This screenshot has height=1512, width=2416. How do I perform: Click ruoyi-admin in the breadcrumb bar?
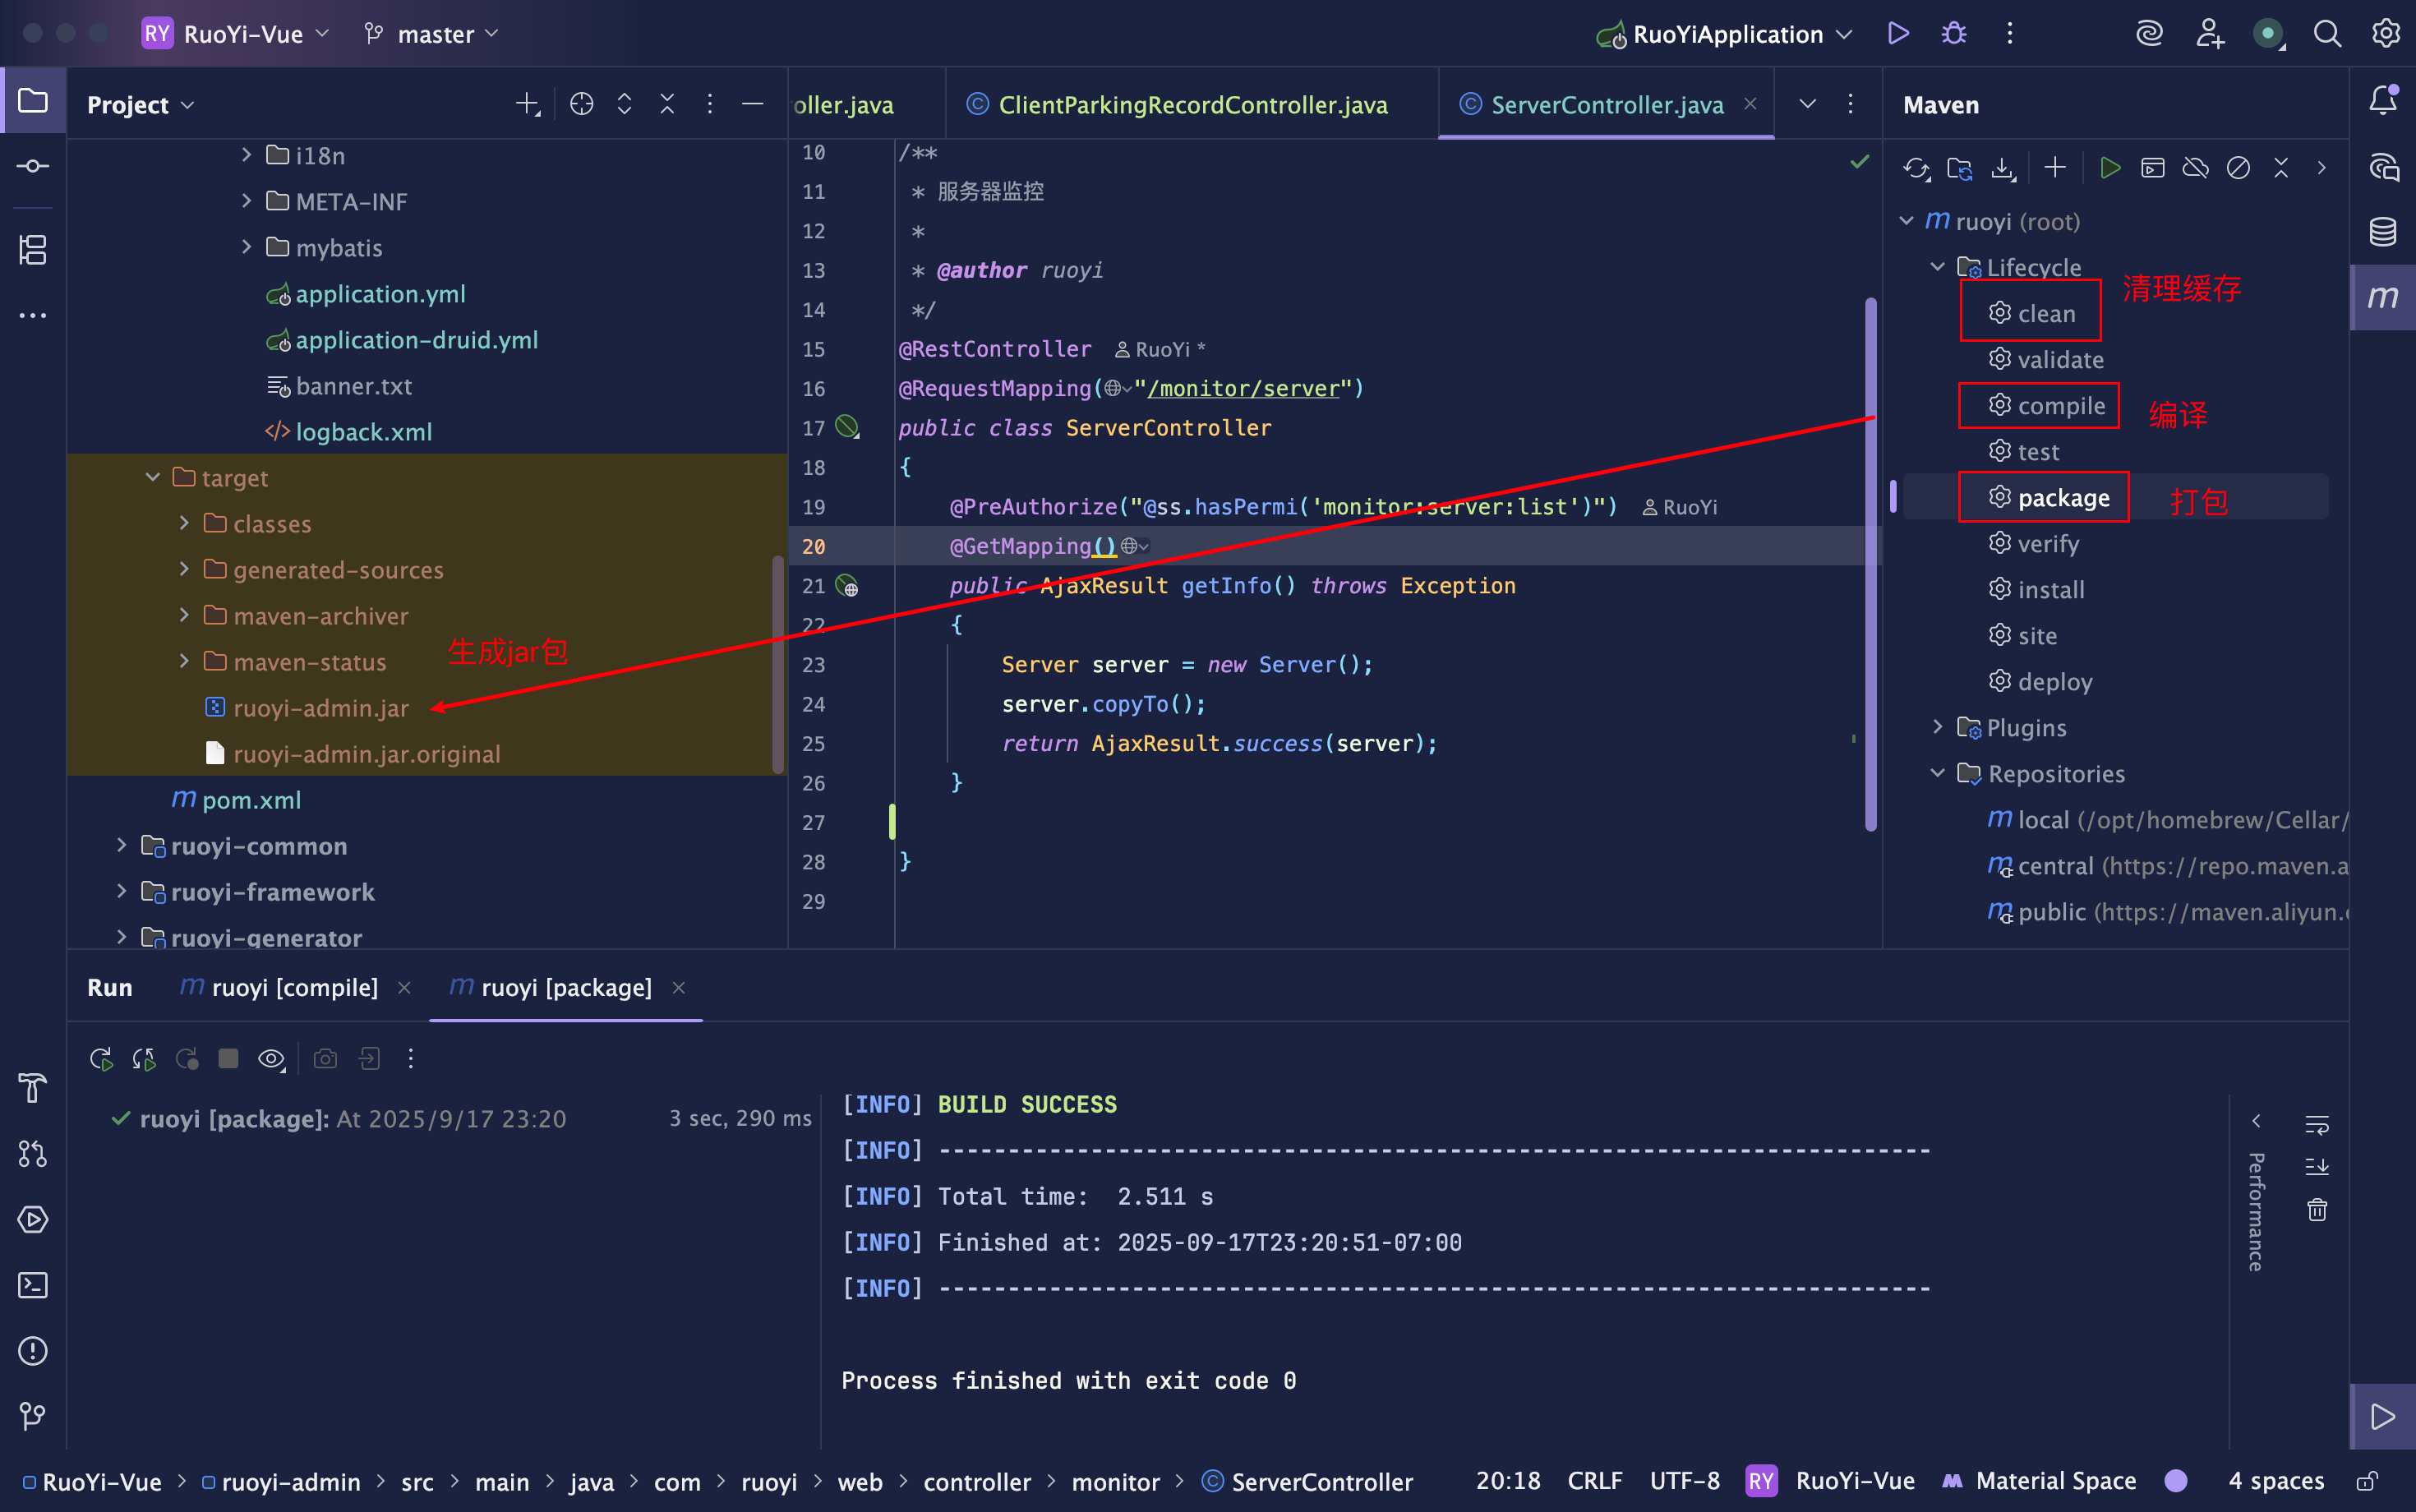point(290,1482)
